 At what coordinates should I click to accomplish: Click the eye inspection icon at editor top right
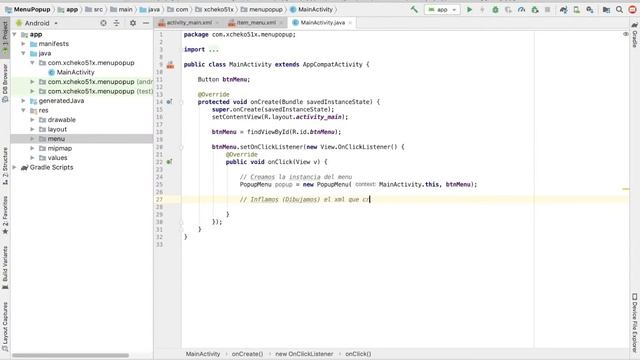coord(625,34)
